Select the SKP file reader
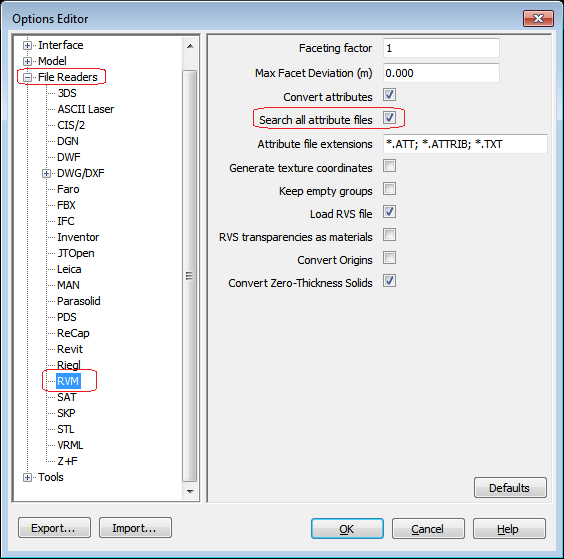The width and height of the screenshot is (564, 559). click(x=66, y=413)
